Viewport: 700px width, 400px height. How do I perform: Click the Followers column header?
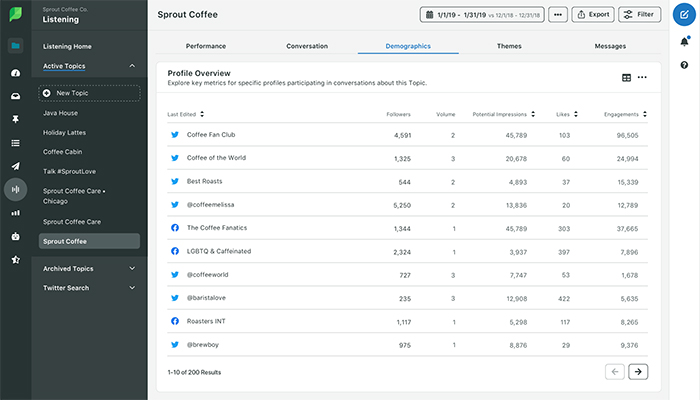pyautogui.click(x=398, y=114)
